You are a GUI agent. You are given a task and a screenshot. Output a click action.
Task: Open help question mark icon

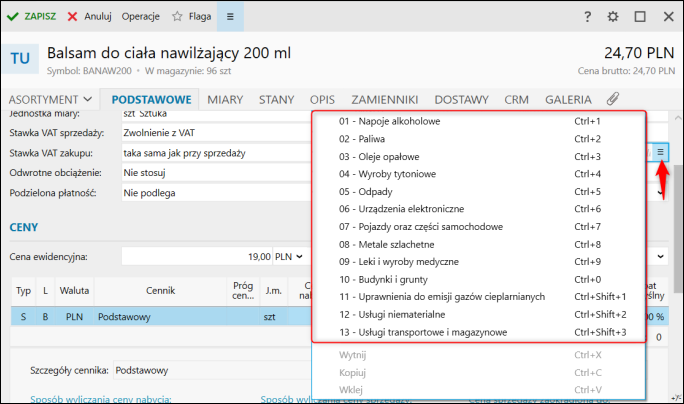(587, 17)
